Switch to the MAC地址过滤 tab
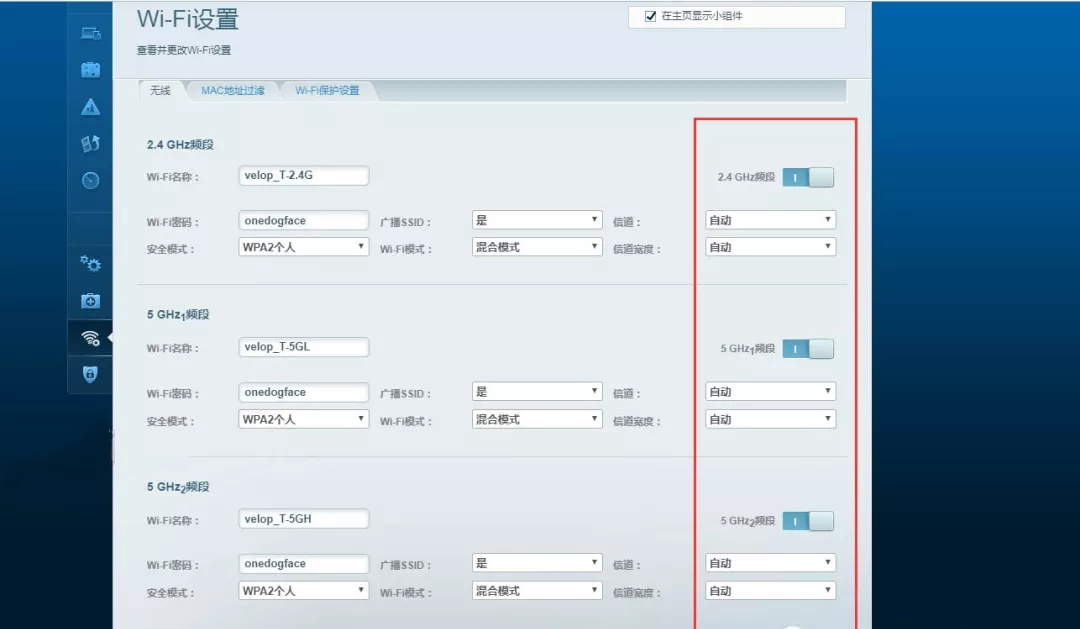1080x629 pixels. coord(232,91)
